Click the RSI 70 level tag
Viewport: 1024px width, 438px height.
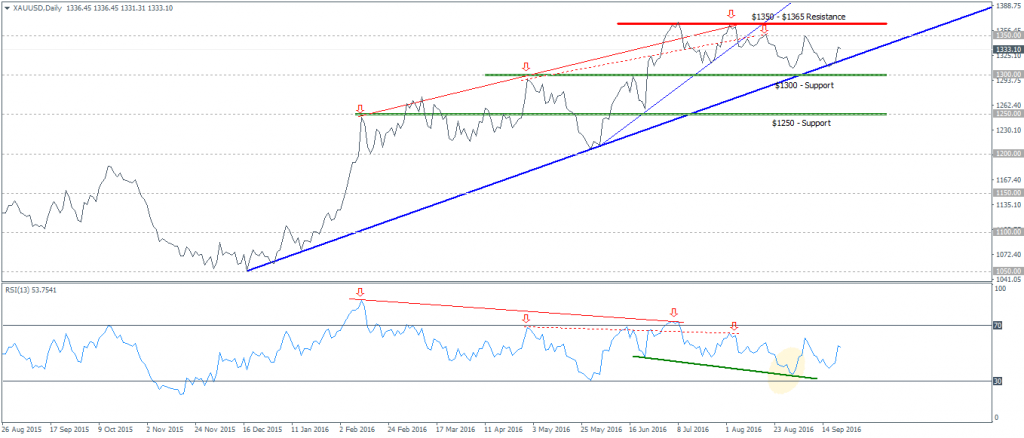click(x=998, y=325)
